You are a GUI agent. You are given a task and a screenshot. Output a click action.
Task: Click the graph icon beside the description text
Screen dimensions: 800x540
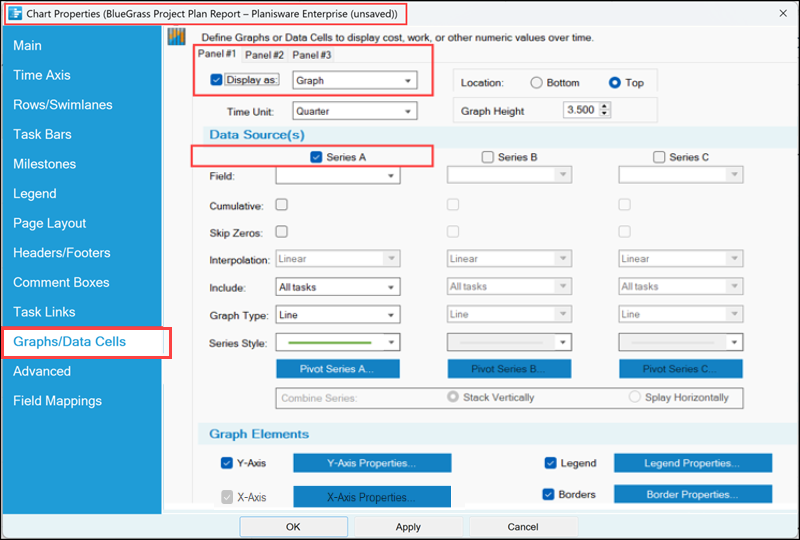177,37
